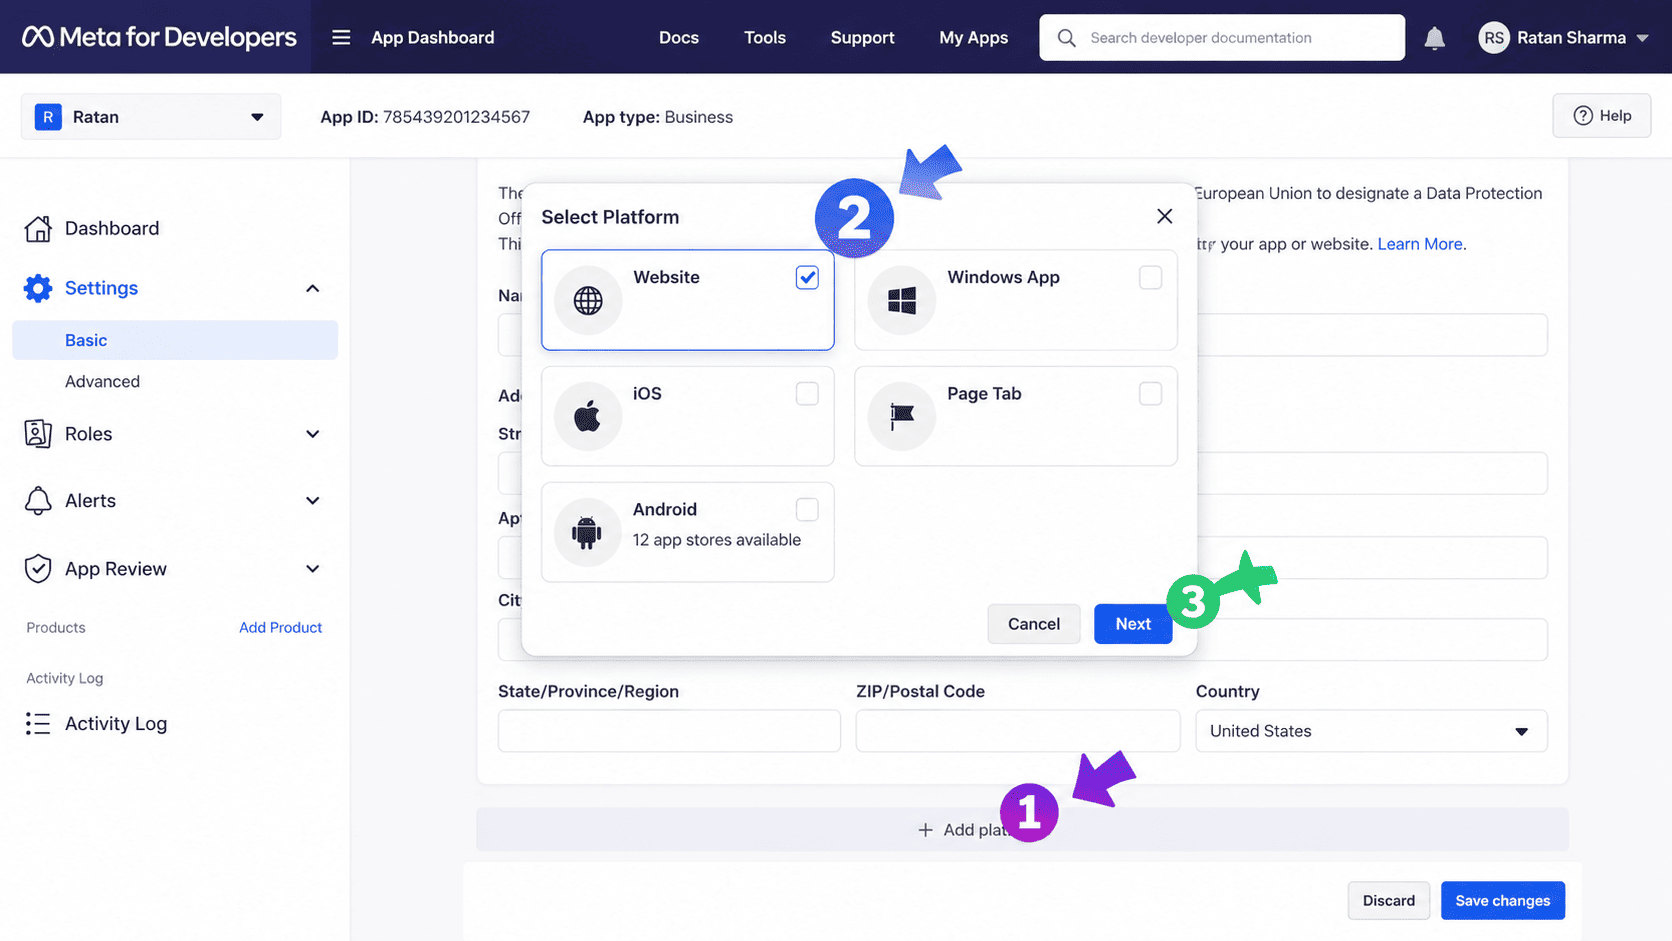Click the RS user avatar
1672x941 pixels.
pyautogui.click(x=1494, y=38)
